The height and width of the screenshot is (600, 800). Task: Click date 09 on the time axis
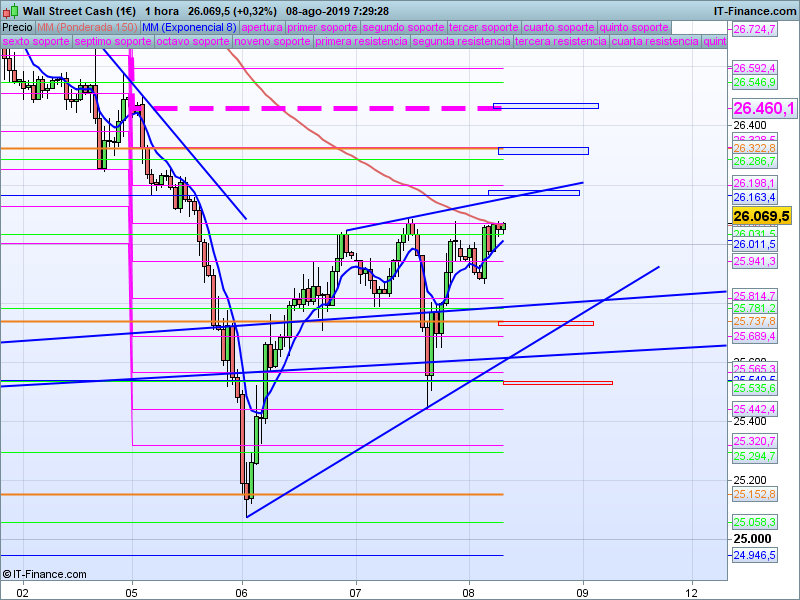tap(583, 593)
